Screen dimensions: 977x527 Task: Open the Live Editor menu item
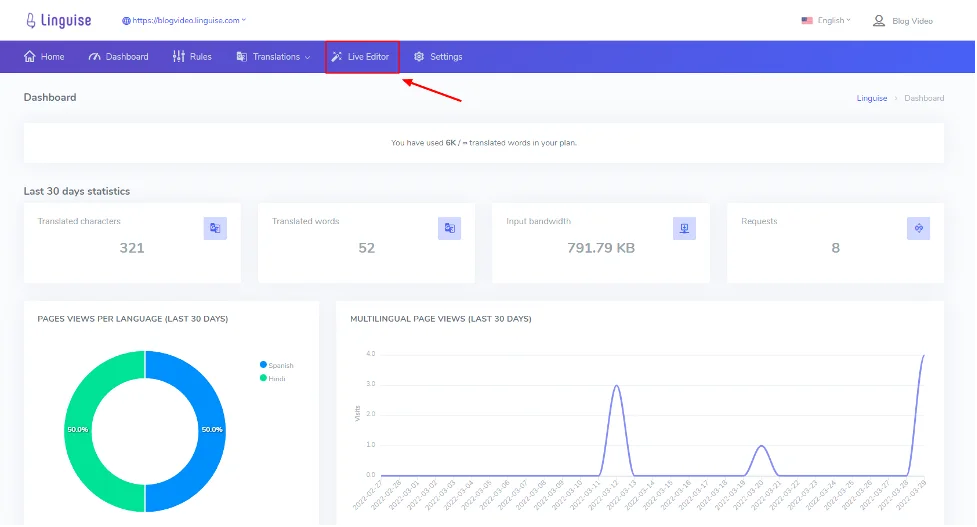pos(362,57)
